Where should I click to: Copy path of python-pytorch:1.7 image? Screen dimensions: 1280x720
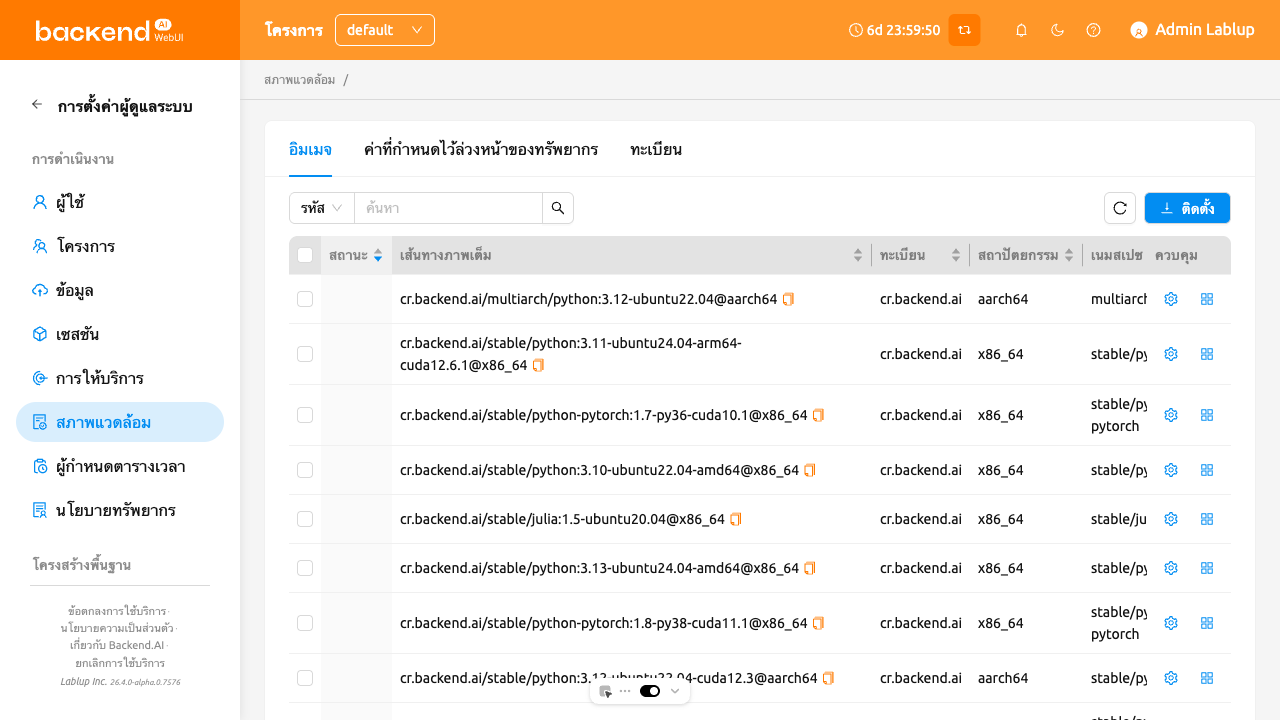[818, 415]
